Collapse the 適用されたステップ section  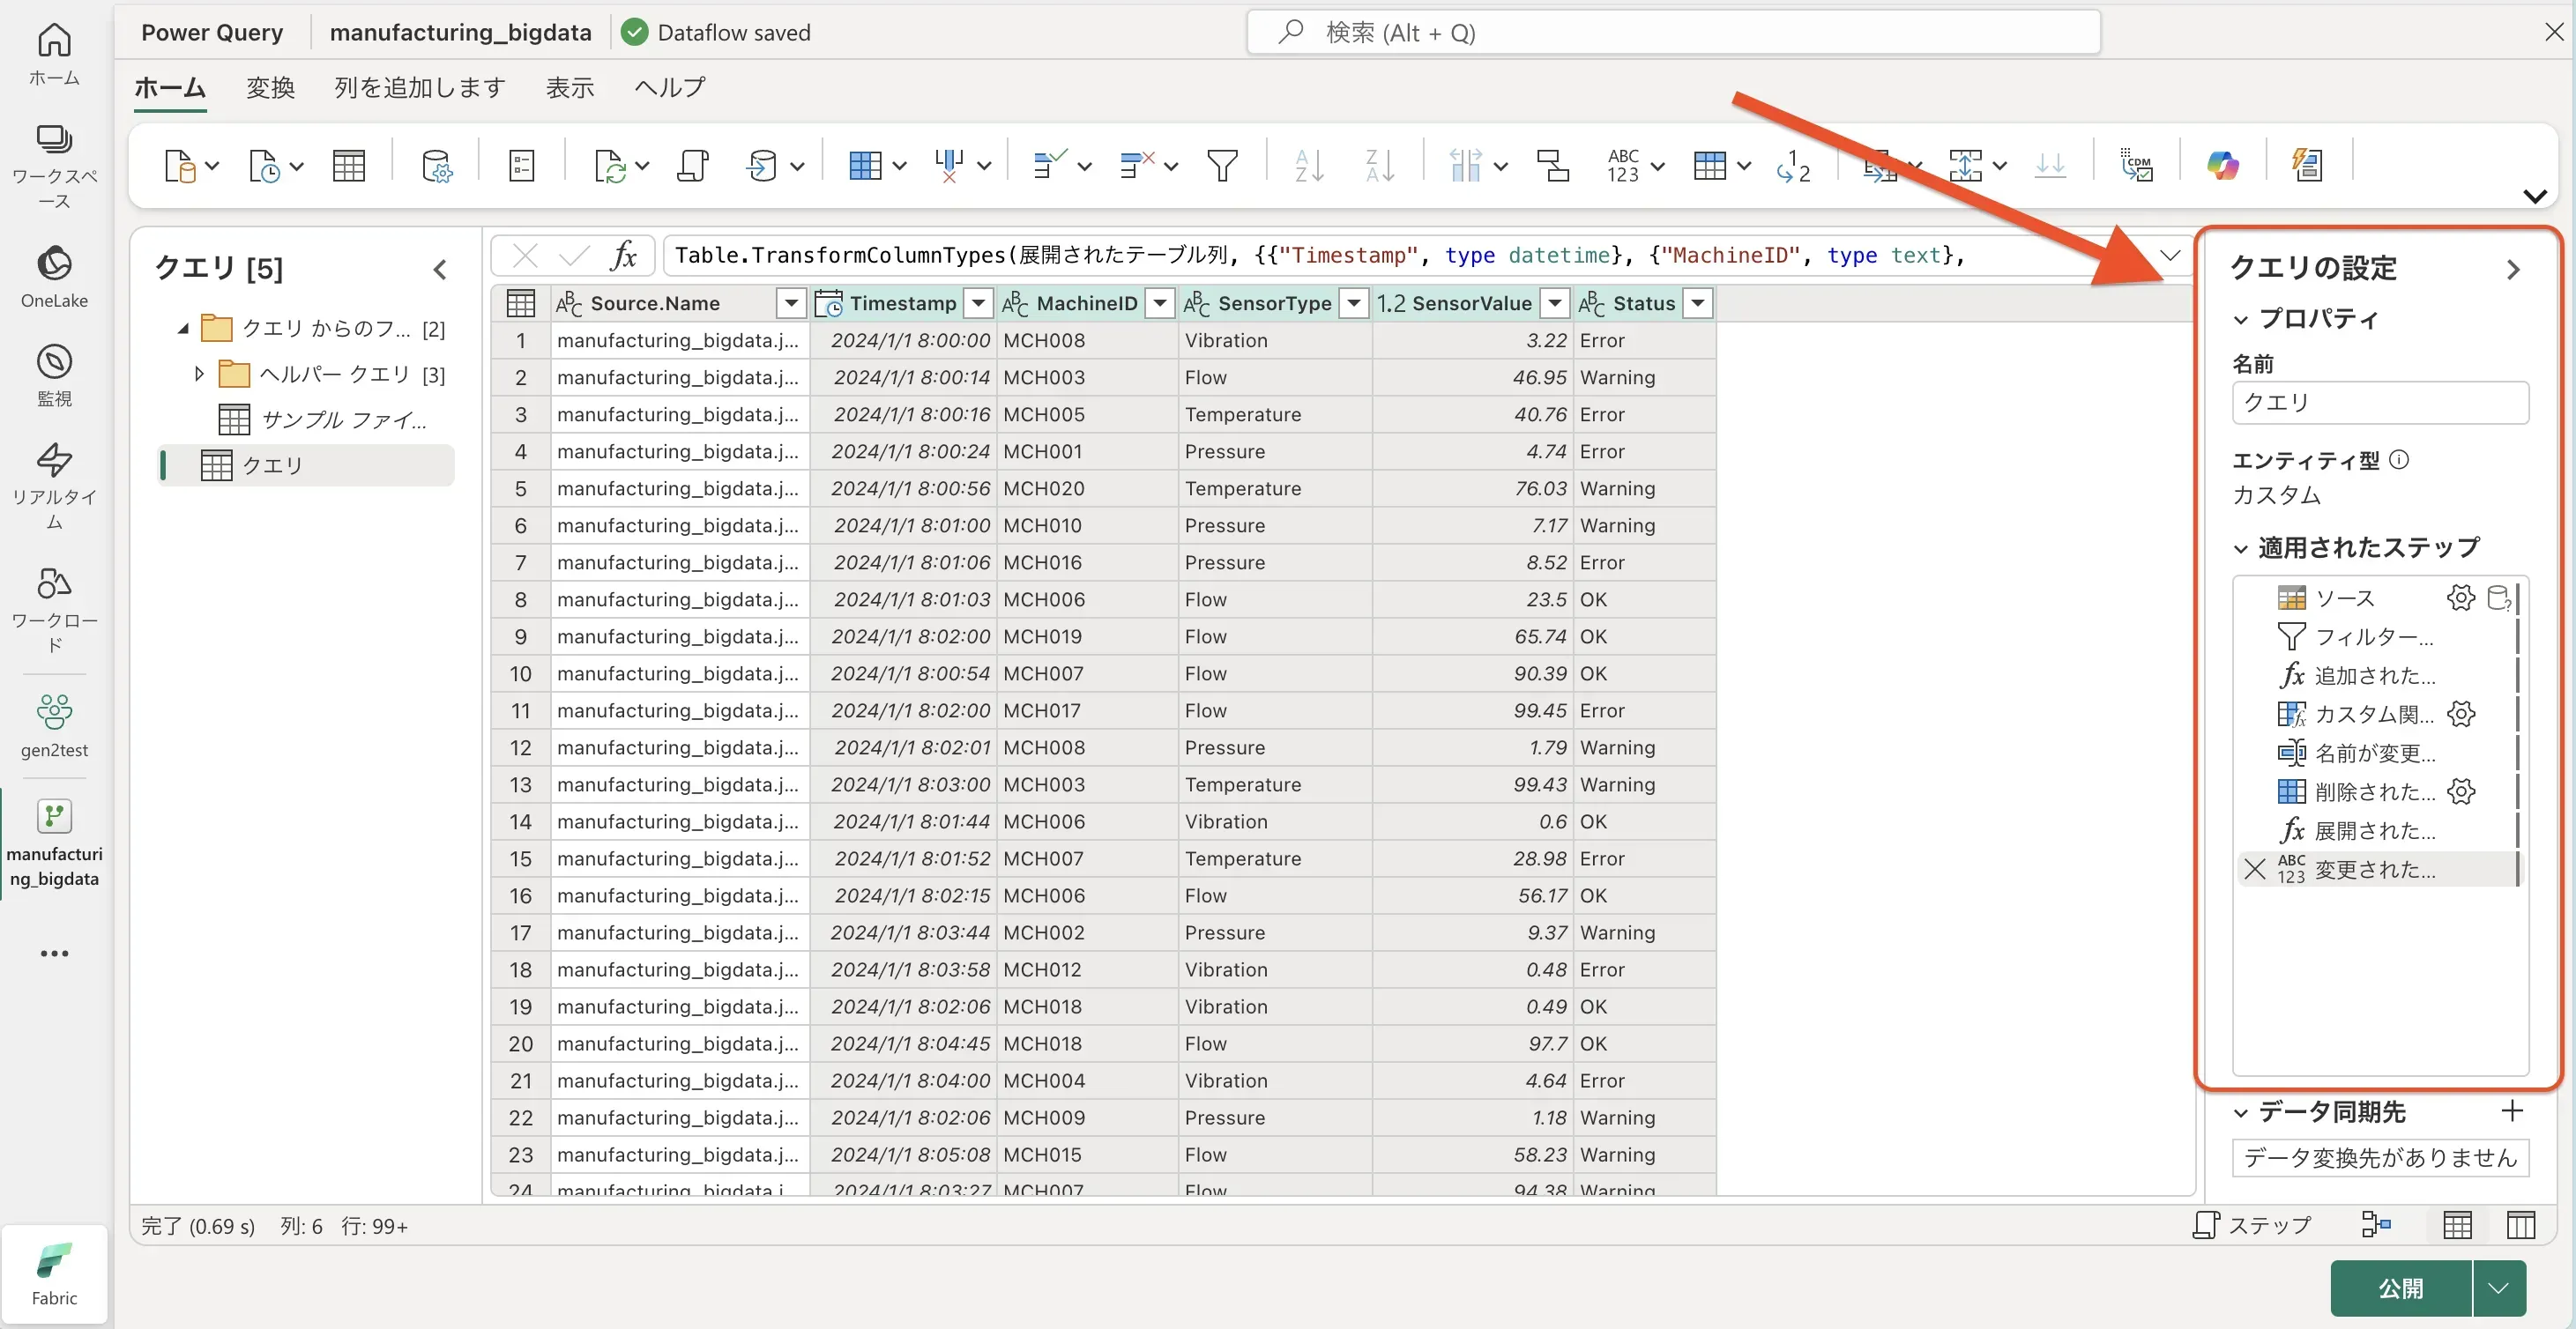2241,548
